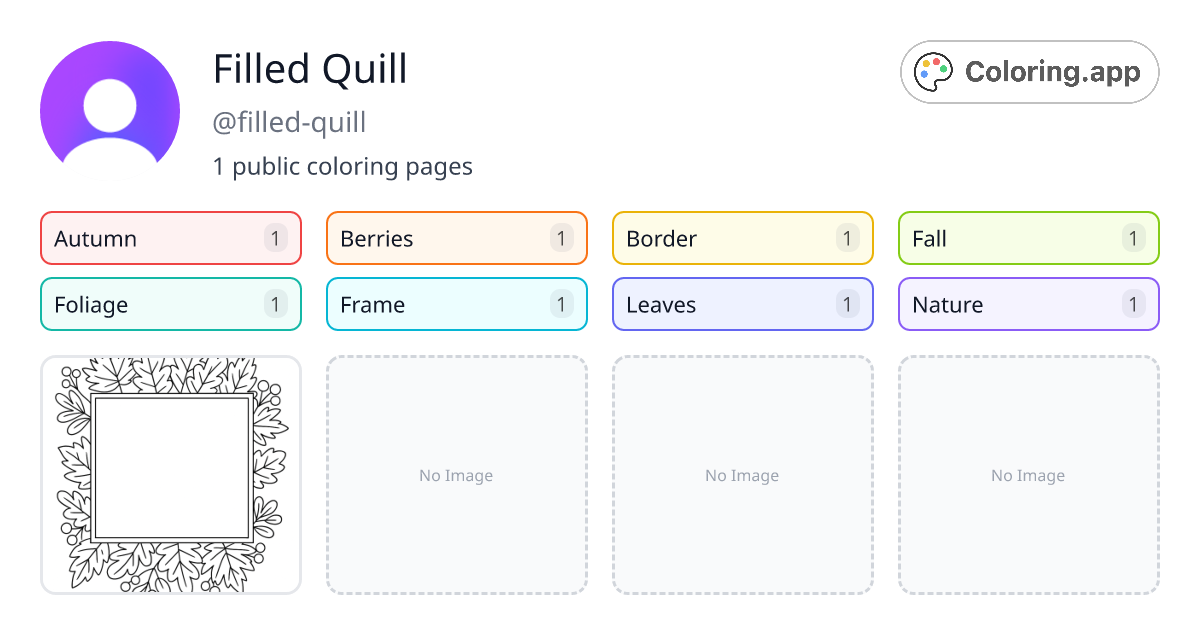Open the leaf frame coloring page thumbnail
Screen dimensions: 1200x630
click(170, 475)
